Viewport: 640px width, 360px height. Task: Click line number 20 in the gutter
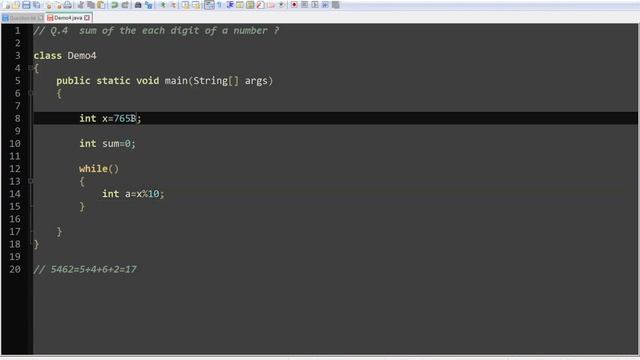15,269
